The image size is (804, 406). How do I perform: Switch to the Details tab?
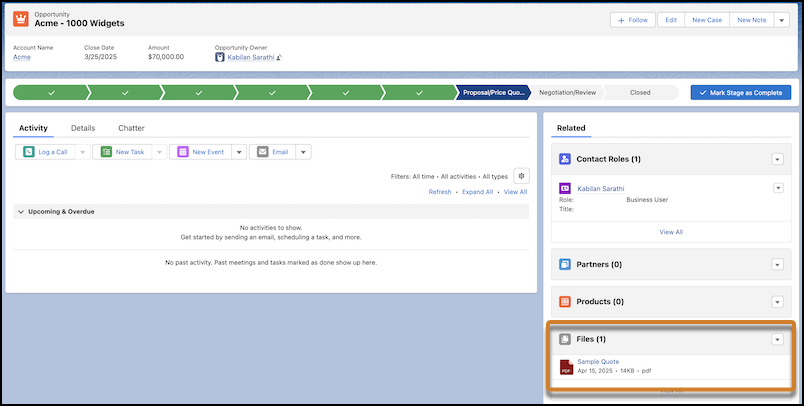point(83,128)
